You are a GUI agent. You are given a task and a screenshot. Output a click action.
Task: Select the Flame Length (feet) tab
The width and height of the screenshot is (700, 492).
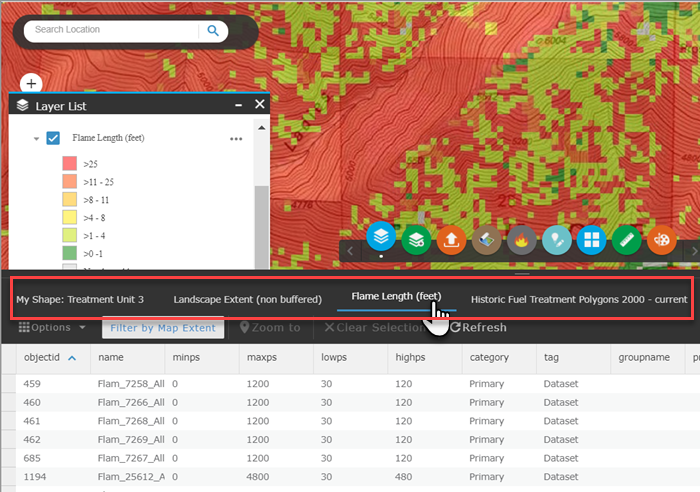396,296
